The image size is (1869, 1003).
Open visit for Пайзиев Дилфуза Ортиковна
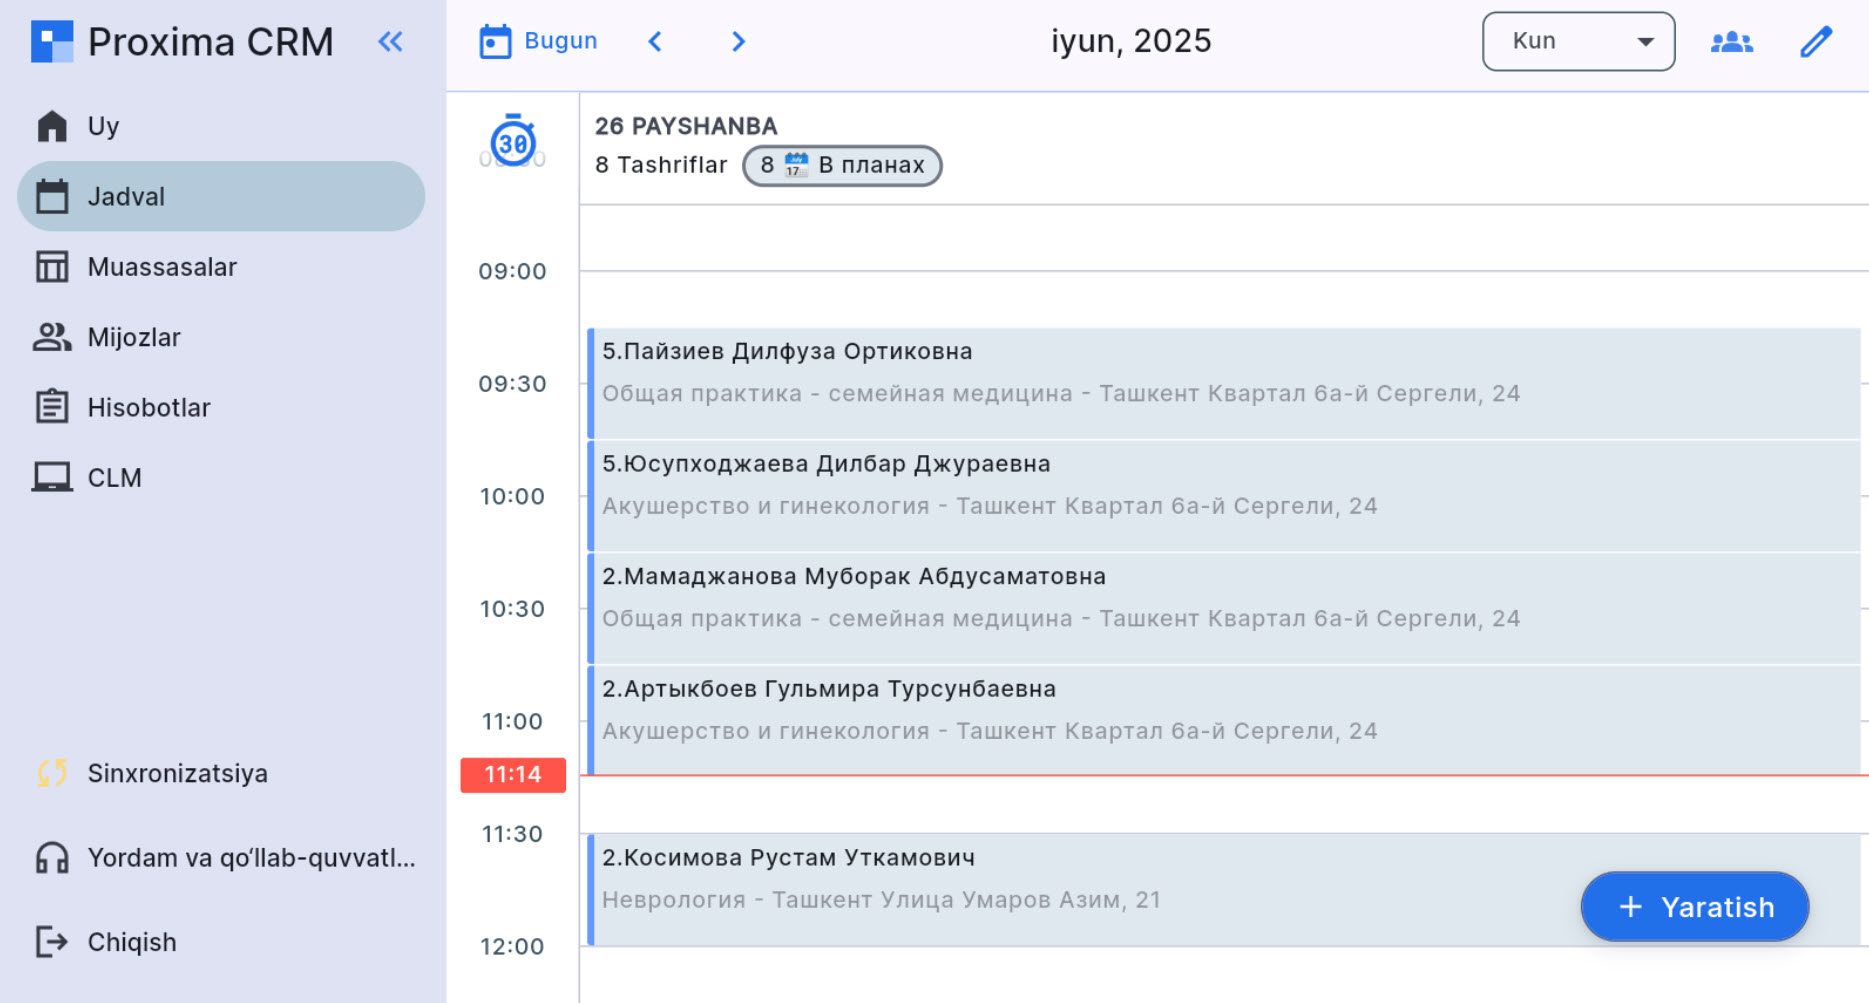pos(1222,383)
